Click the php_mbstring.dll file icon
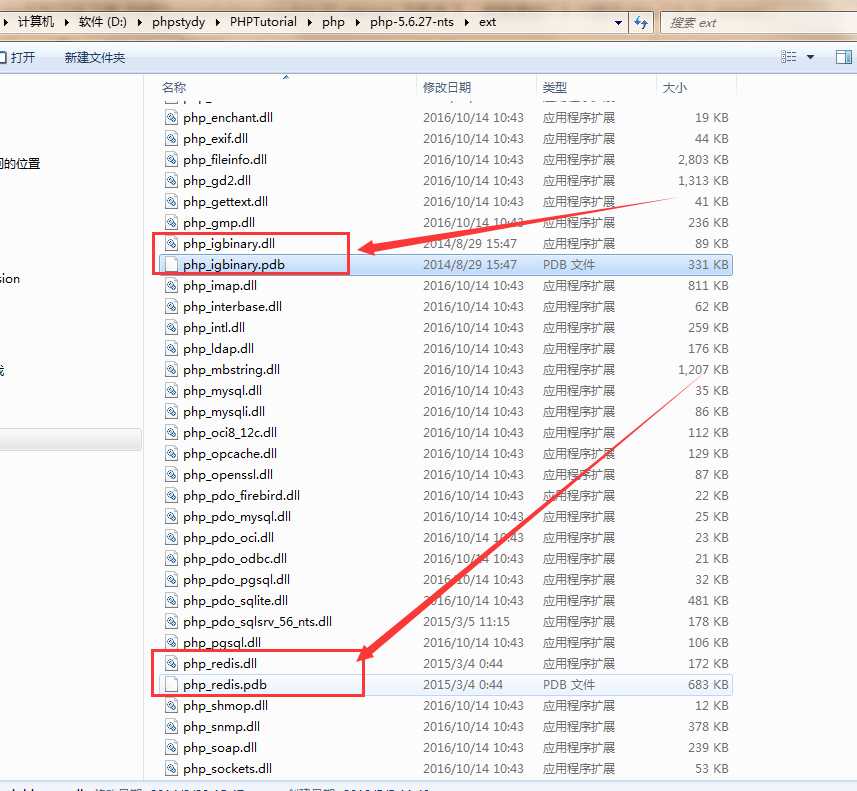The height and width of the screenshot is (791, 857). point(172,370)
